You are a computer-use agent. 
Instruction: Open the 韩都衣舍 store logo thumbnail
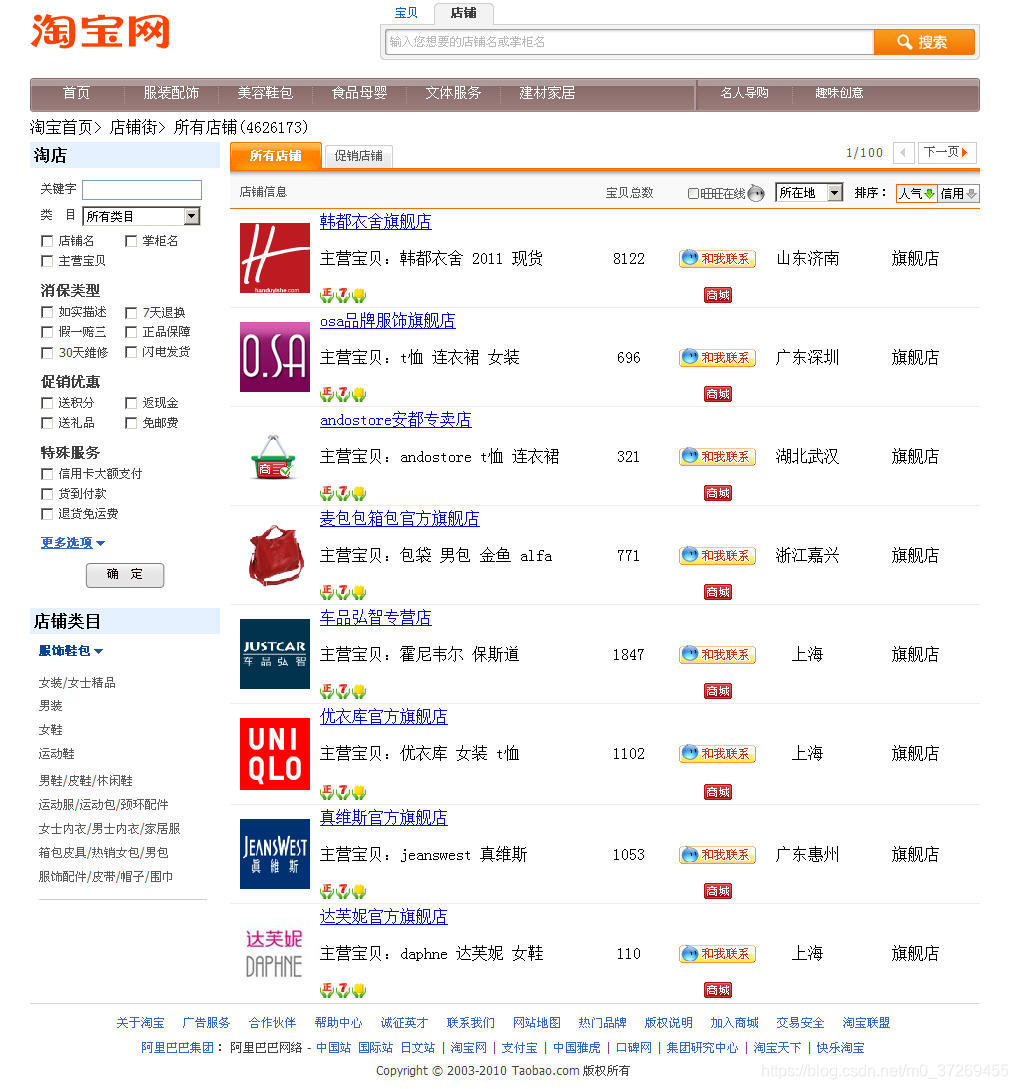point(275,258)
